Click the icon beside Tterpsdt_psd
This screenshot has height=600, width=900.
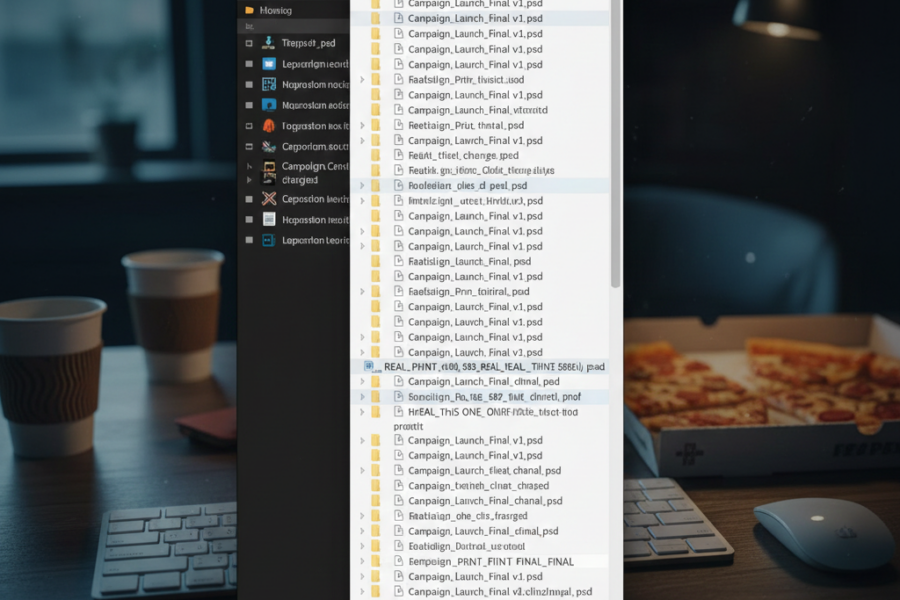pos(269,43)
